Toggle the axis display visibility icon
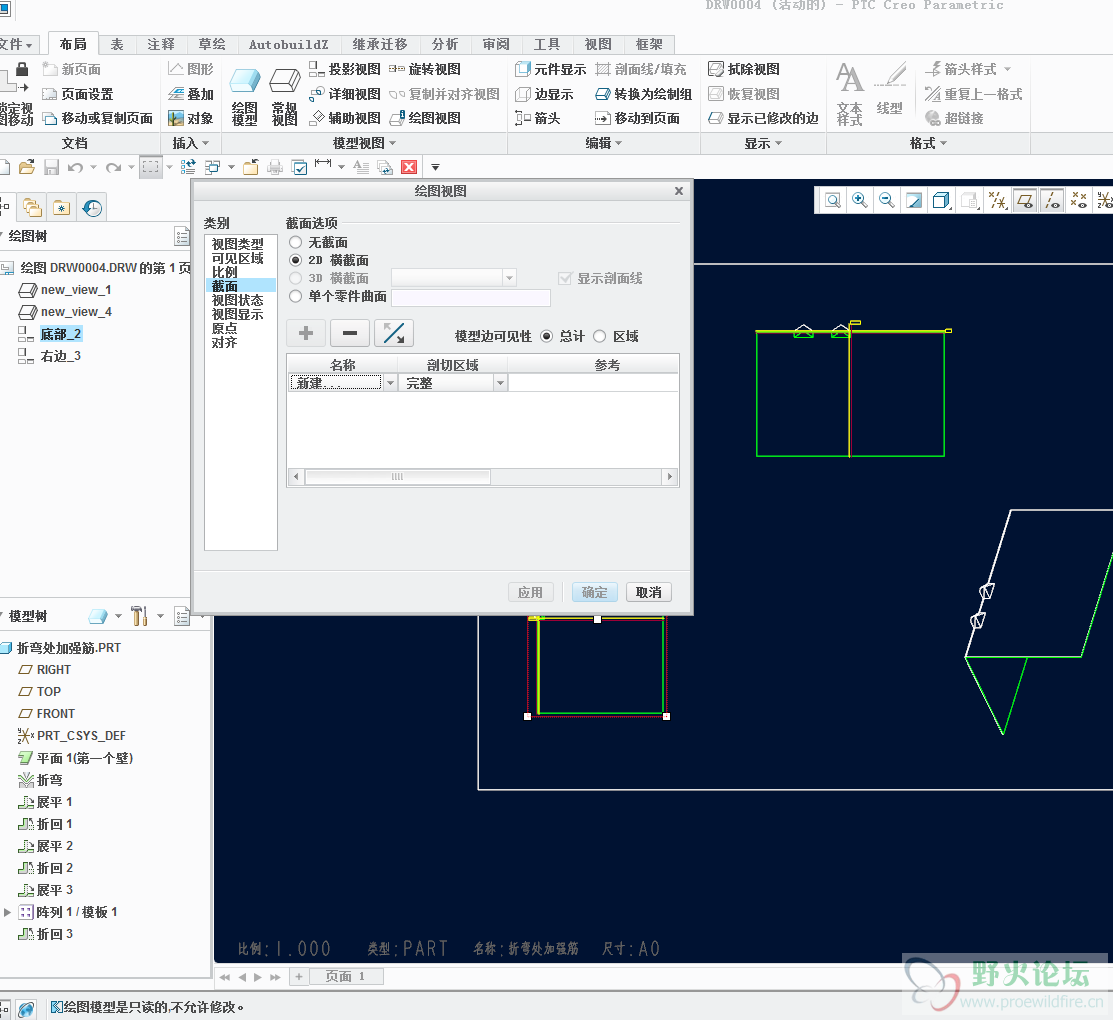 (x=1051, y=201)
